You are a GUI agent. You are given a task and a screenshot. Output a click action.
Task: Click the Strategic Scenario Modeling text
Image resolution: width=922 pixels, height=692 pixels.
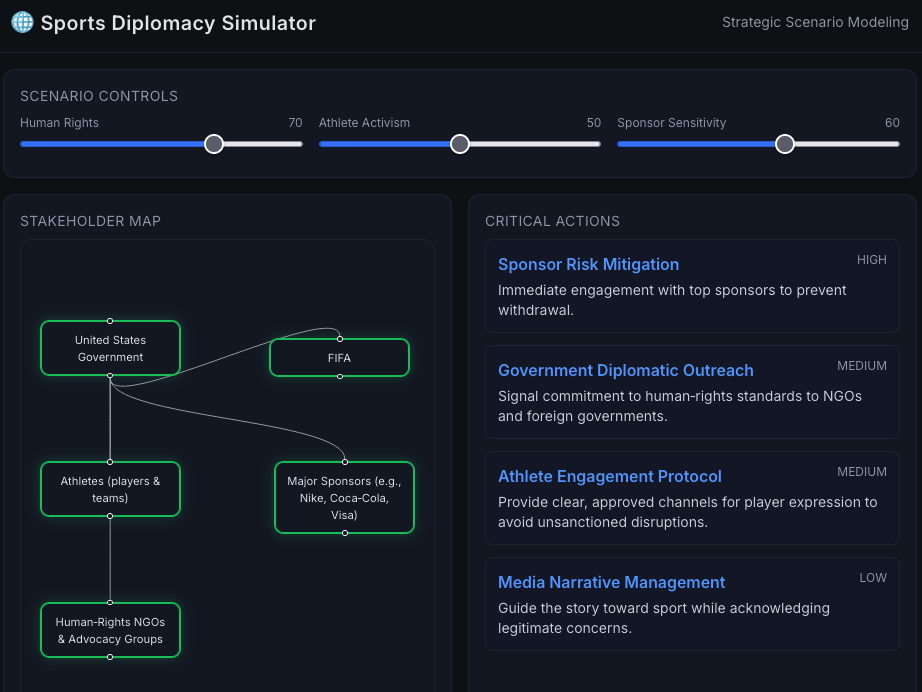coord(815,22)
